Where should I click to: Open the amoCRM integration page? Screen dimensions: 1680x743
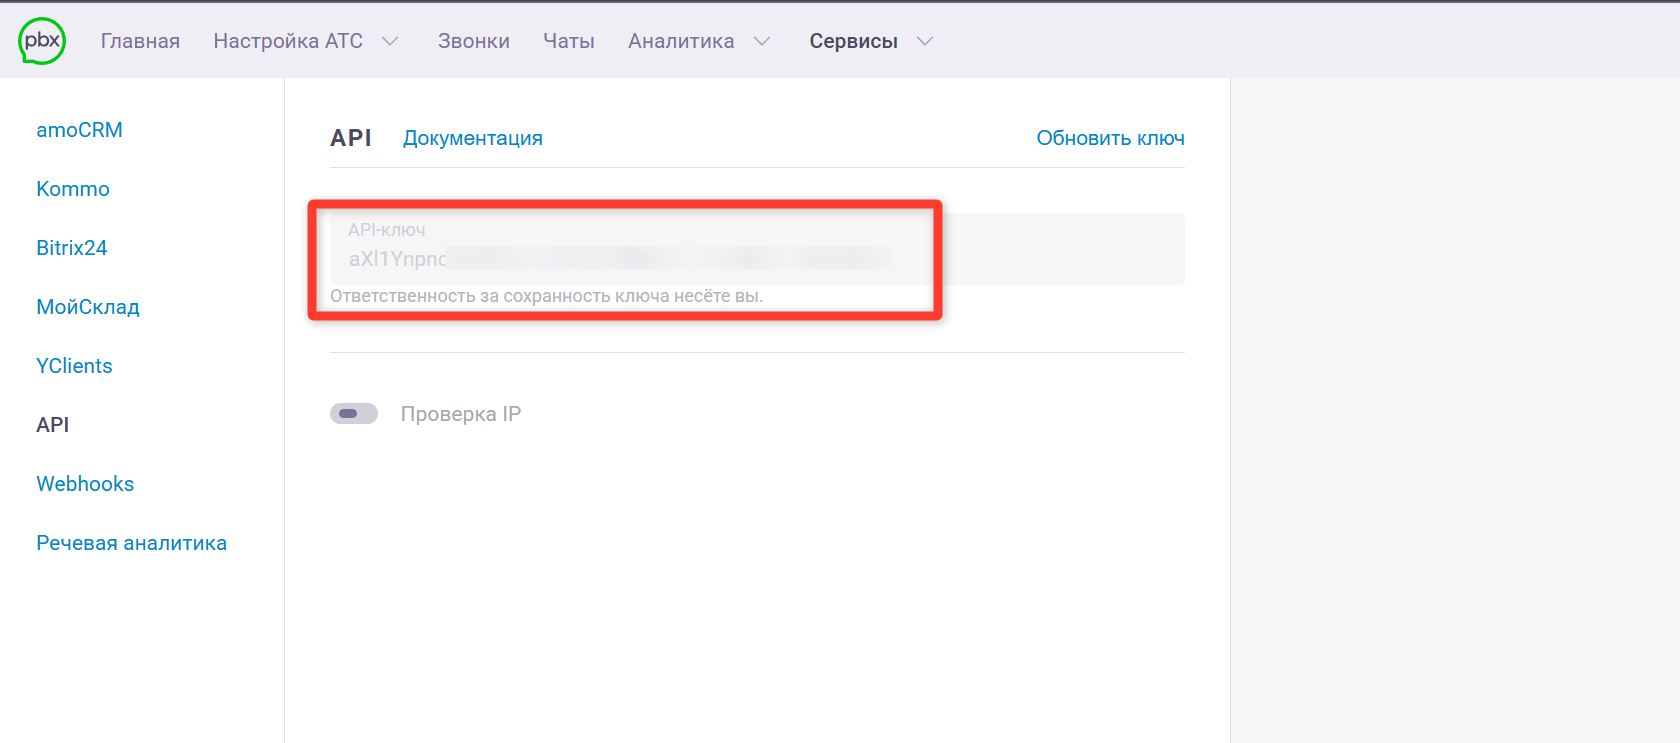(x=79, y=130)
